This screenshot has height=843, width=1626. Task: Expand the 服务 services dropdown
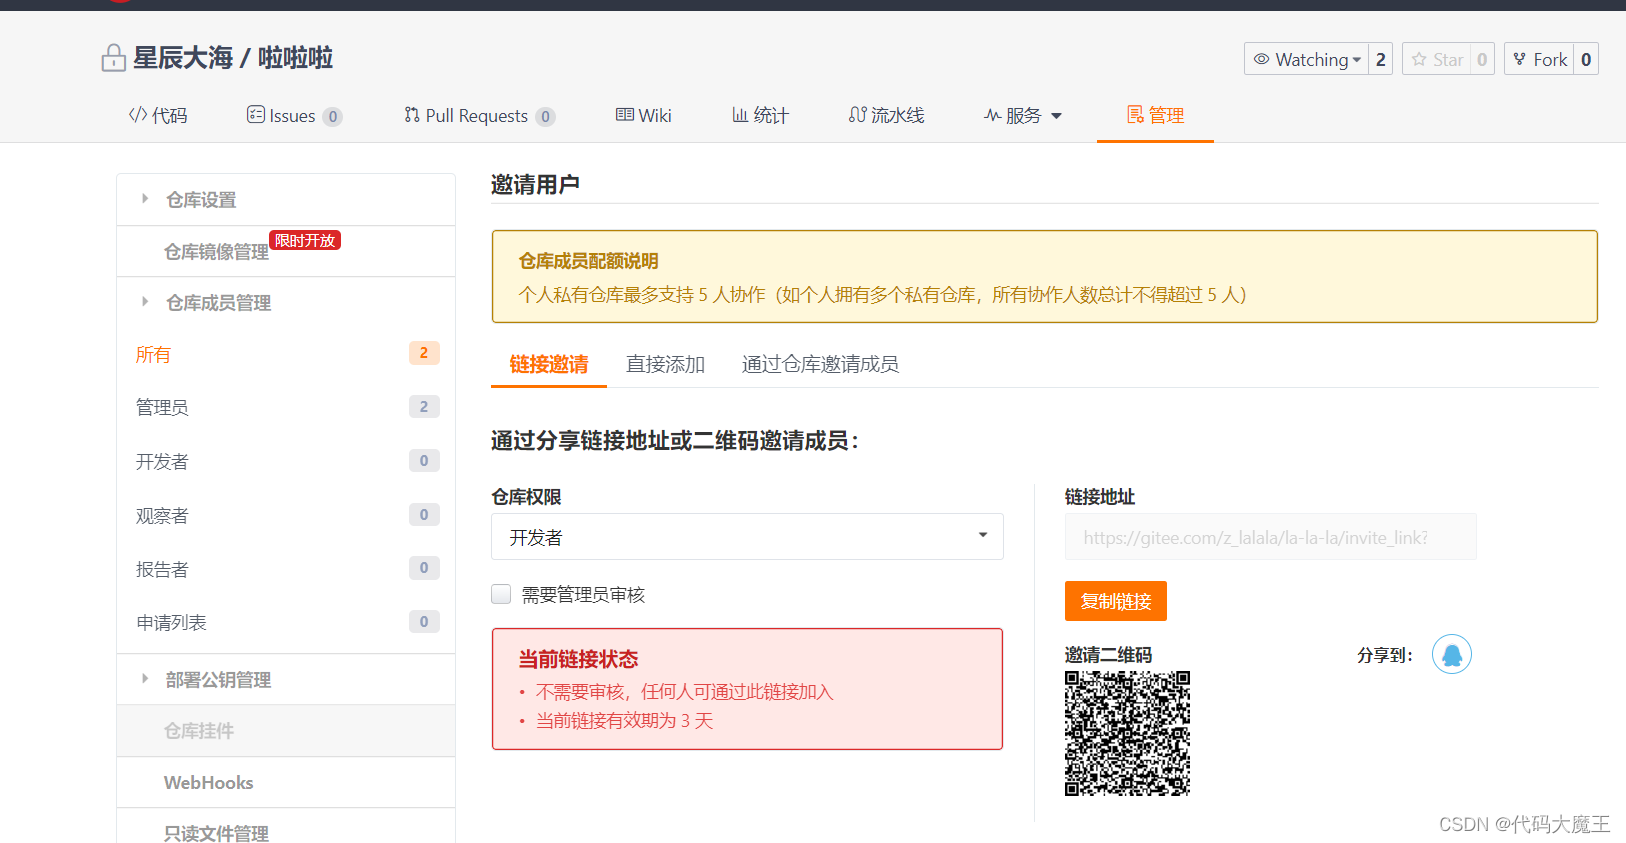1023,116
